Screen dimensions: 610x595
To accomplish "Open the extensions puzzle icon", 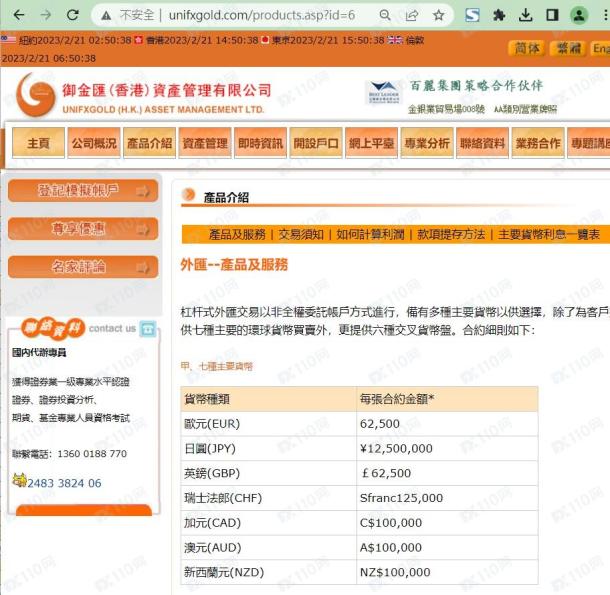I will [499, 15].
